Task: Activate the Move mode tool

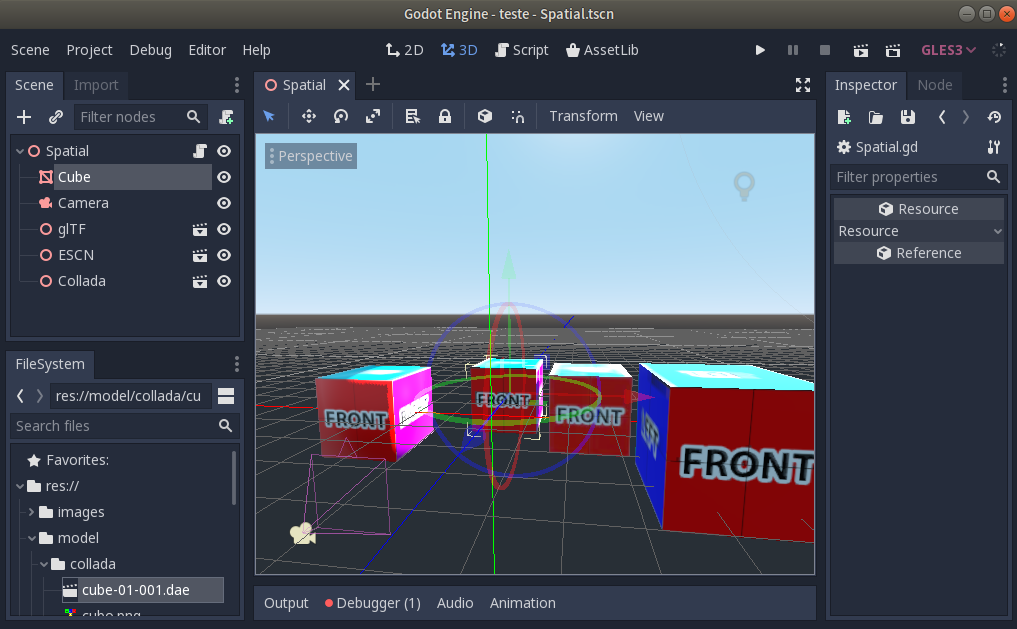Action: point(309,116)
